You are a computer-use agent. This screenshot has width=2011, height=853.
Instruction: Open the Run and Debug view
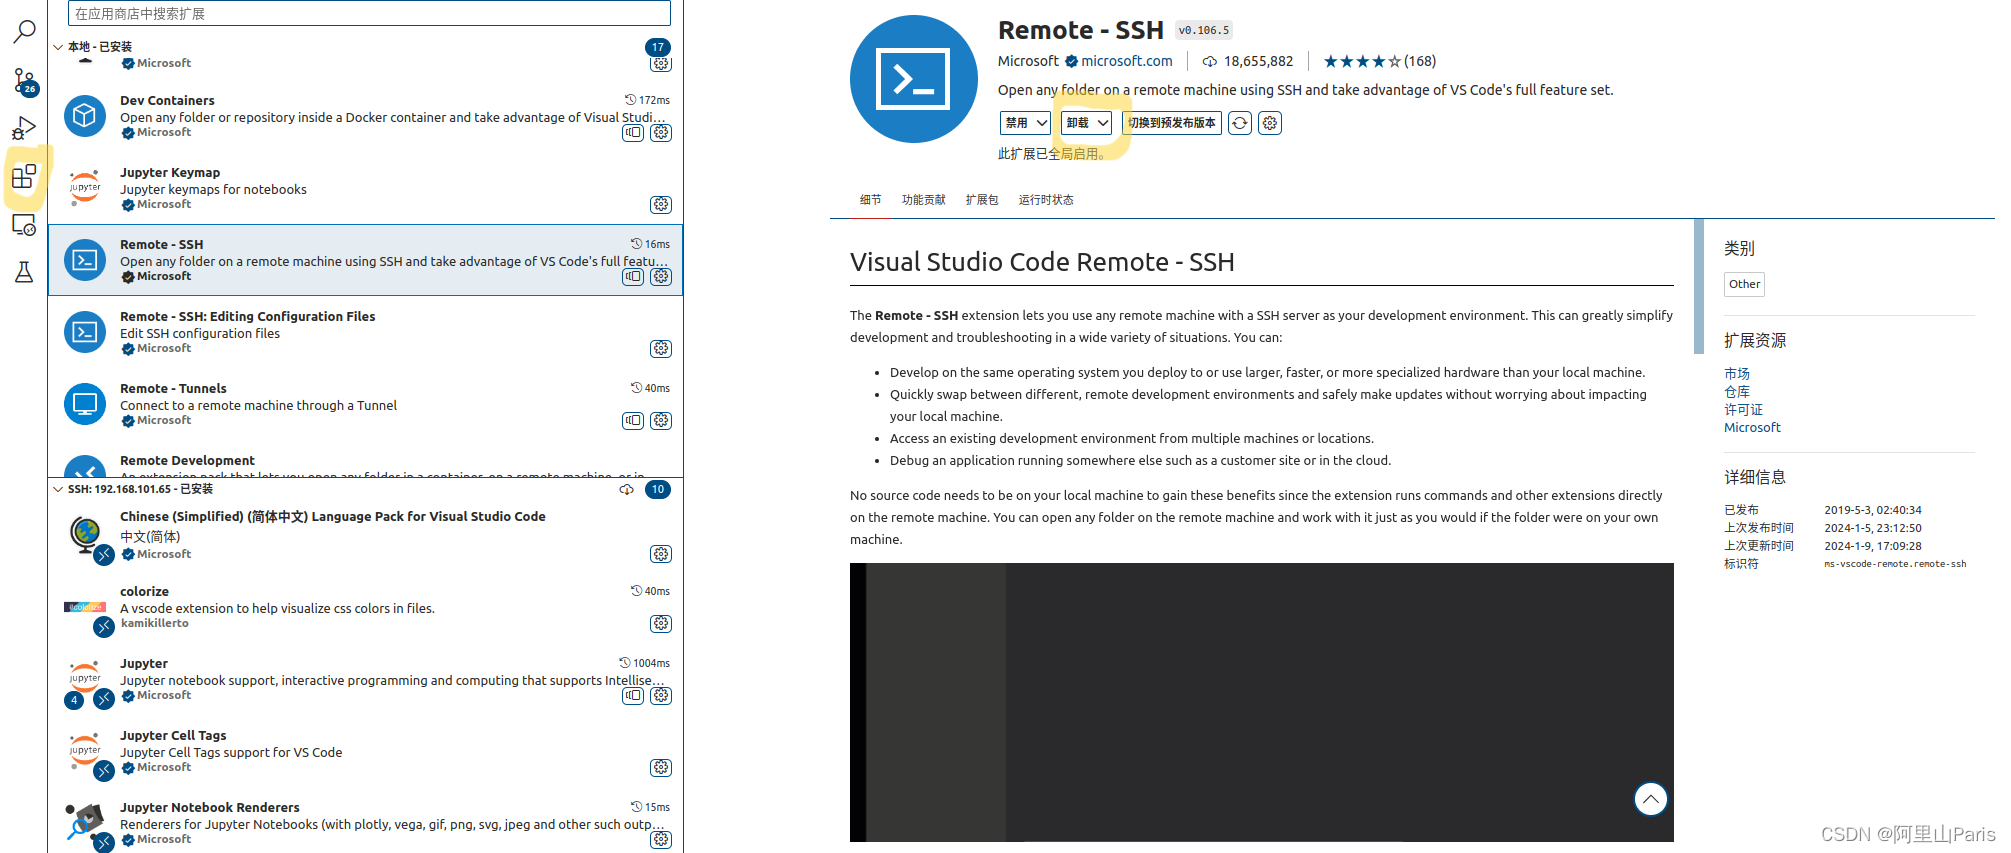tap(24, 128)
